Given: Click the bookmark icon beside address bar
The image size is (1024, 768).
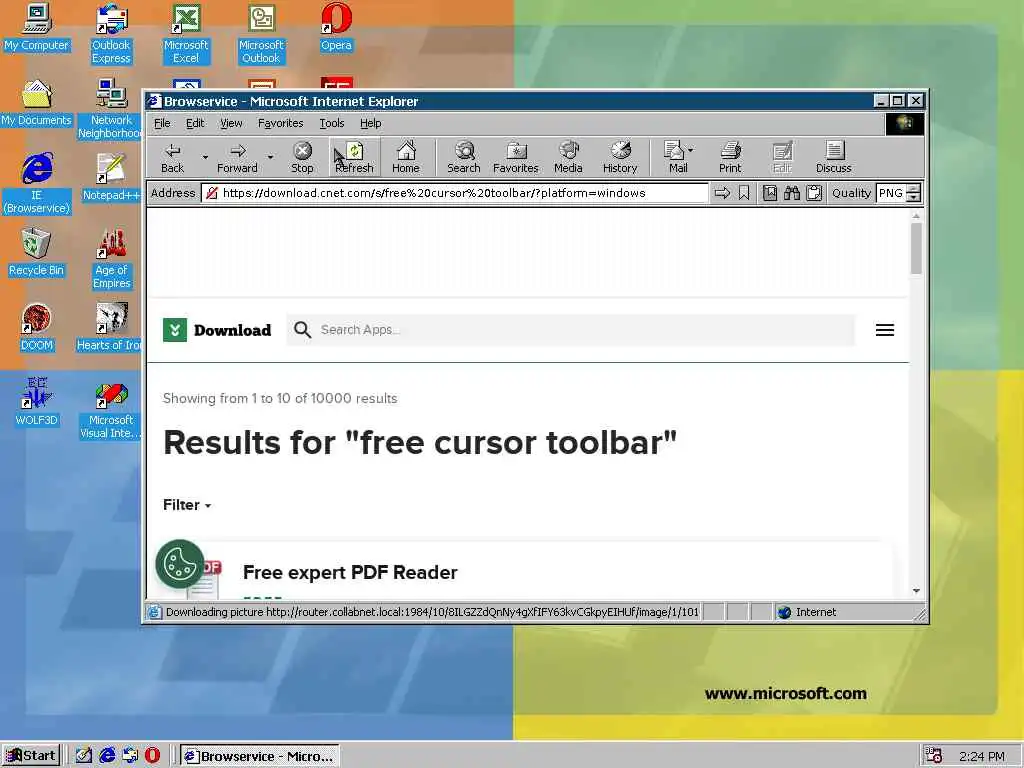Looking at the screenshot, I should (744, 193).
